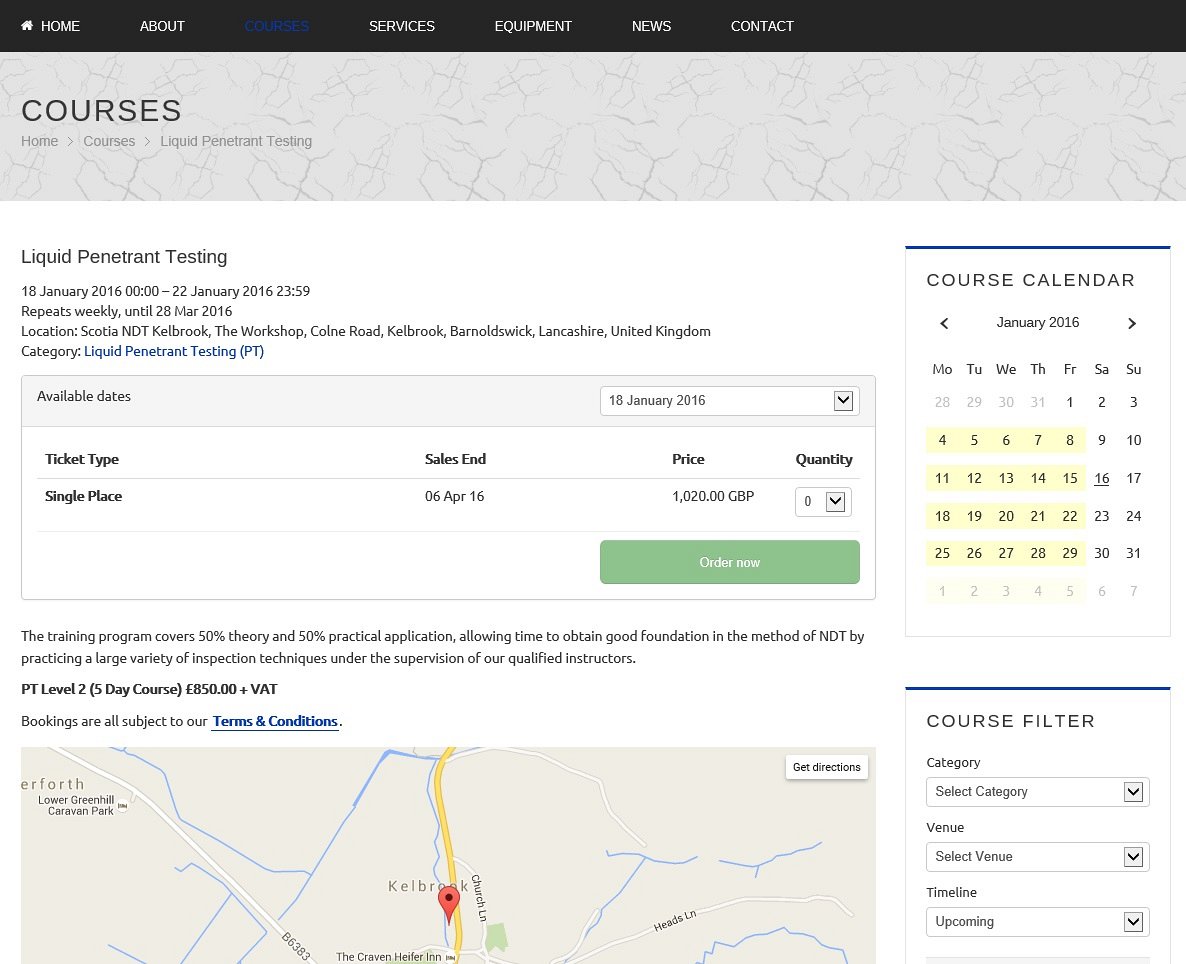Image resolution: width=1186 pixels, height=964 pixels.
Task: Select January 29 in the calendar
Action: 1070,553
